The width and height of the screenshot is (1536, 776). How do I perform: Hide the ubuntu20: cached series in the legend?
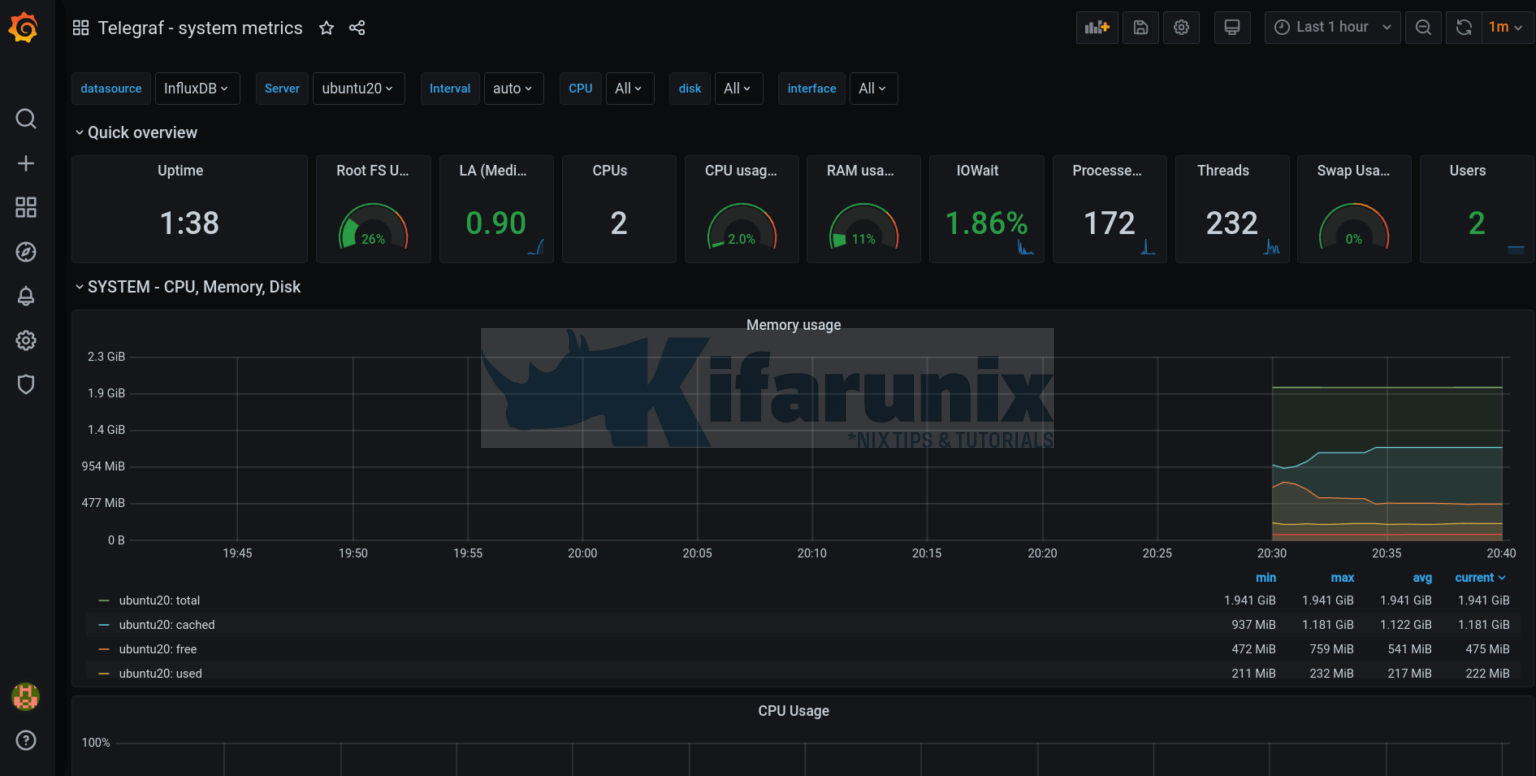167,624
